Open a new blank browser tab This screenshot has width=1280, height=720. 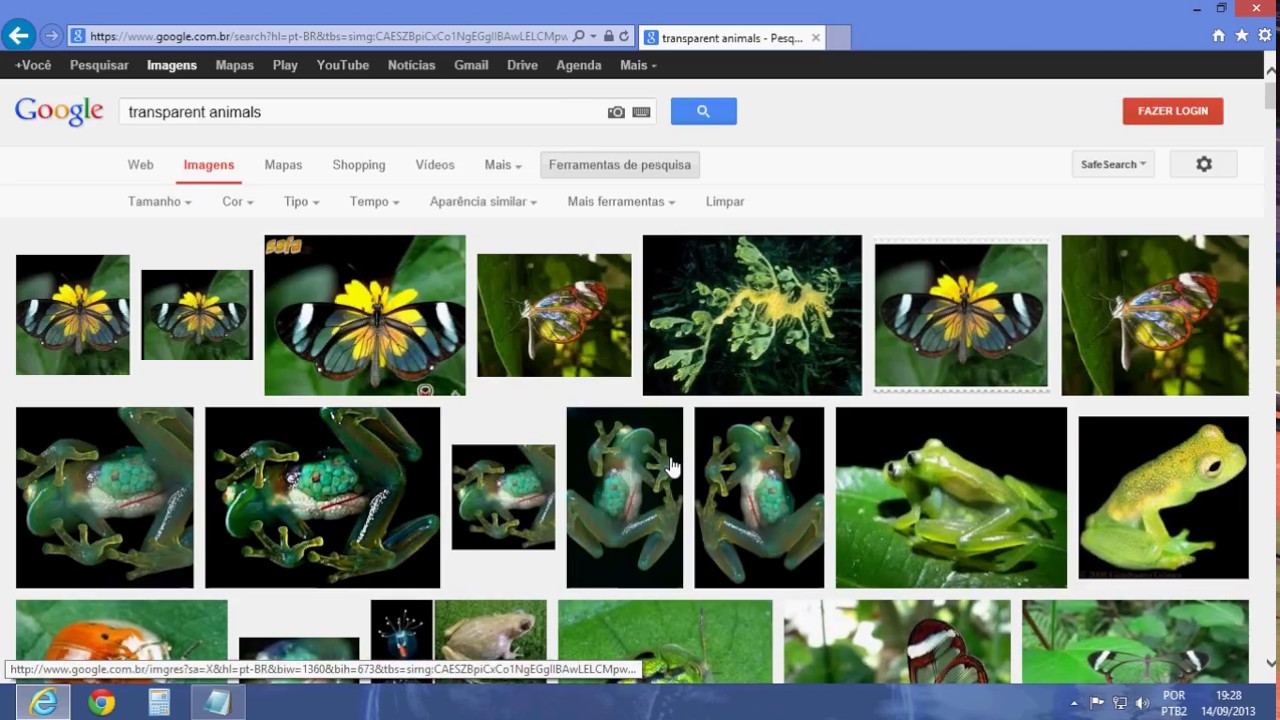[838, 38]
